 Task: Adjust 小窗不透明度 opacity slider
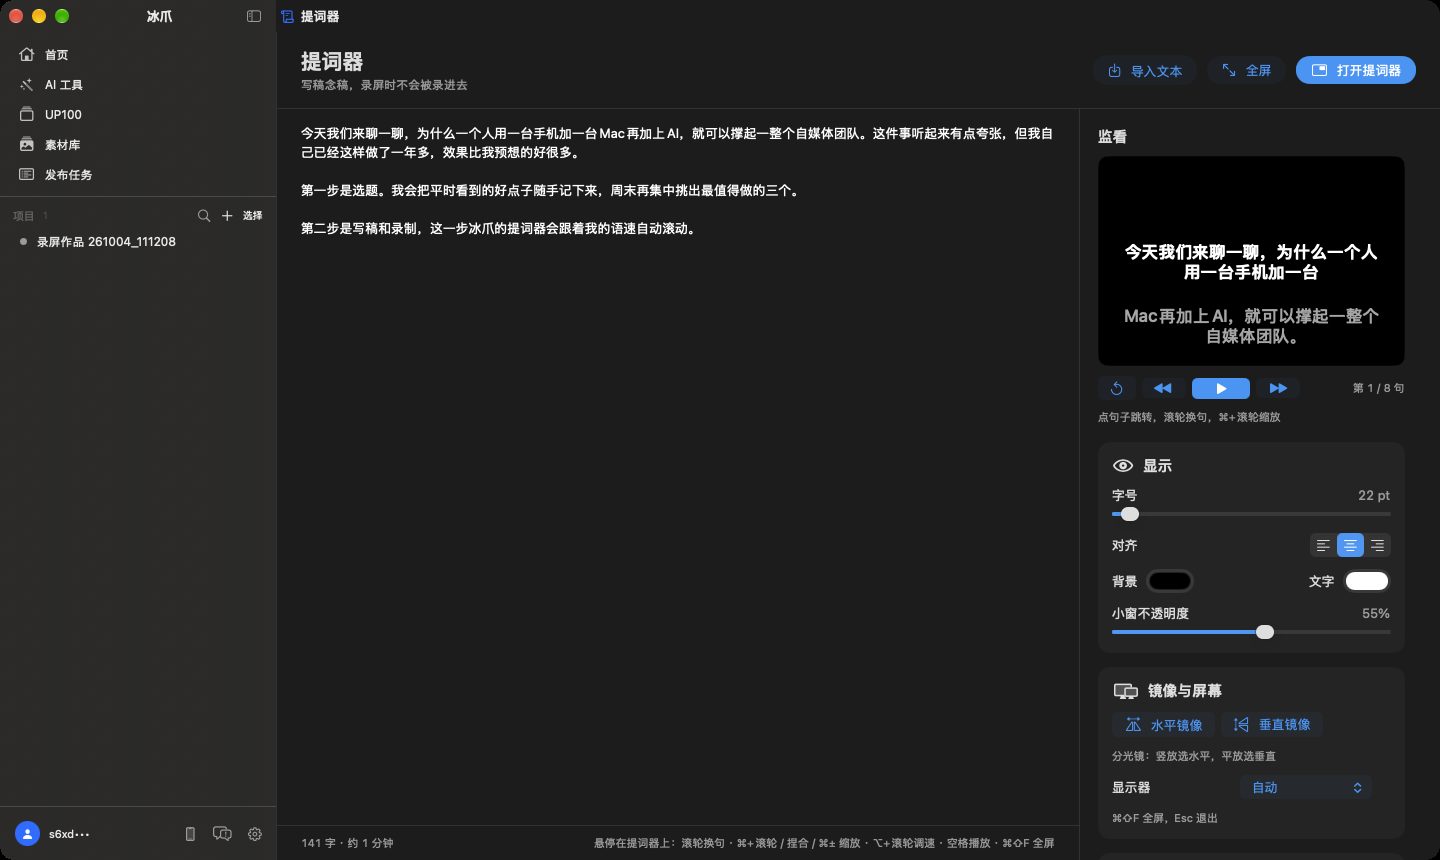[x=1251, y=632]
